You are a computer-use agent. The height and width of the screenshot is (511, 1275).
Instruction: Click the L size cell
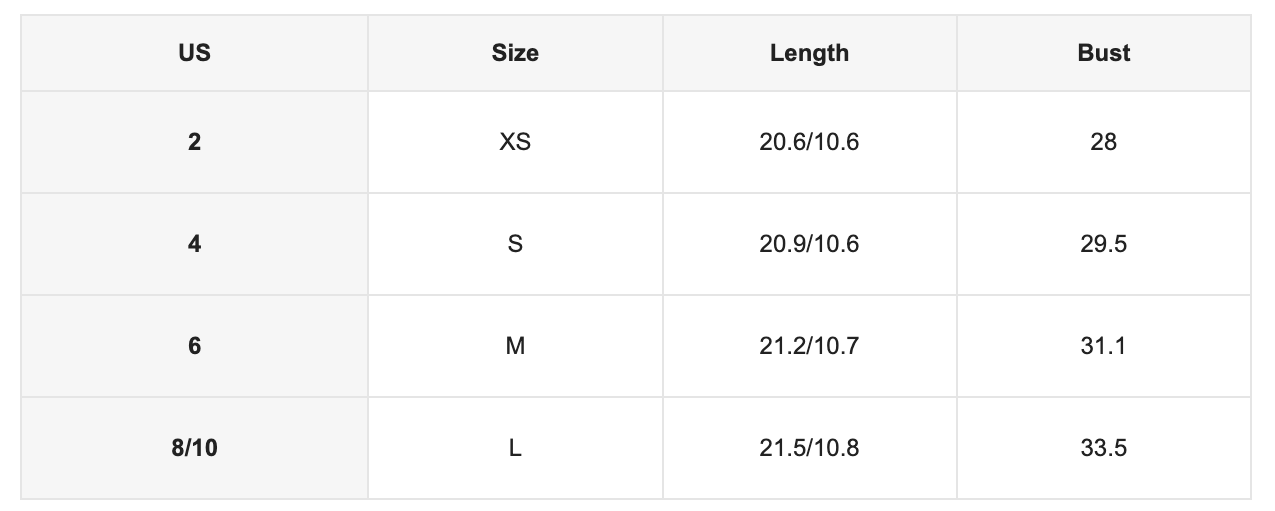515,448
